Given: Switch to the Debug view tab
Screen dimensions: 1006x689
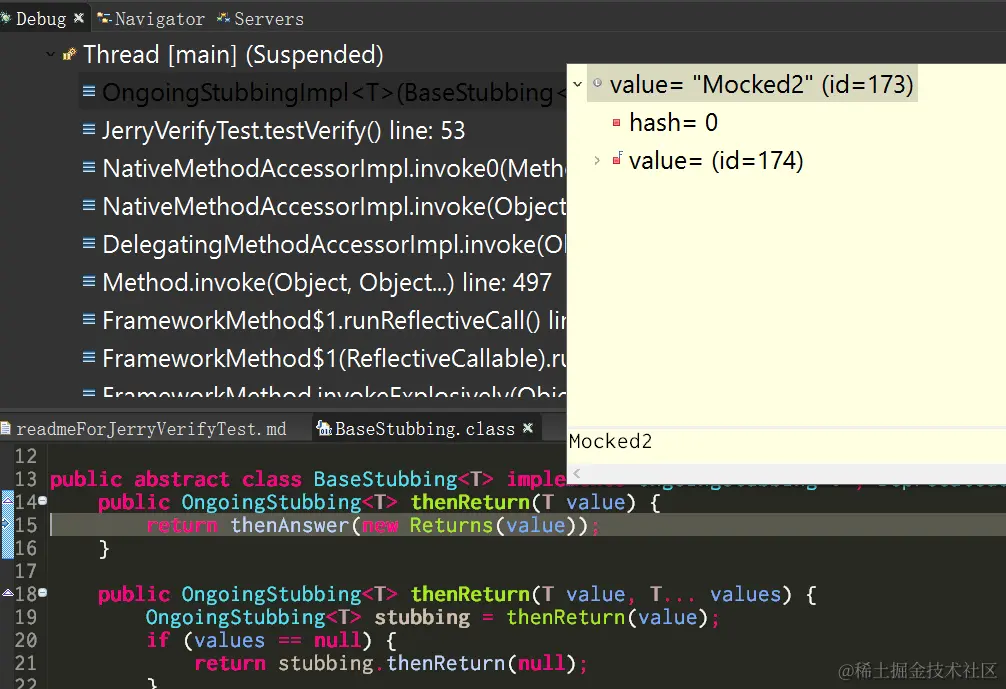Looking at the screenshot, I should [40, 19].
